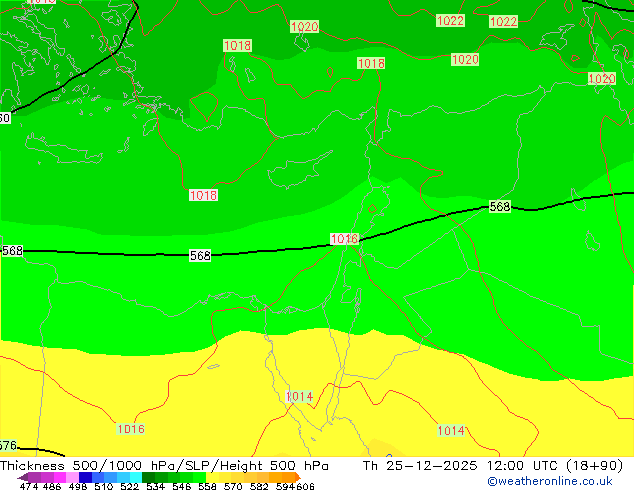
Task: Pick the light pink legend swatch
Action: tap(72, 477)
